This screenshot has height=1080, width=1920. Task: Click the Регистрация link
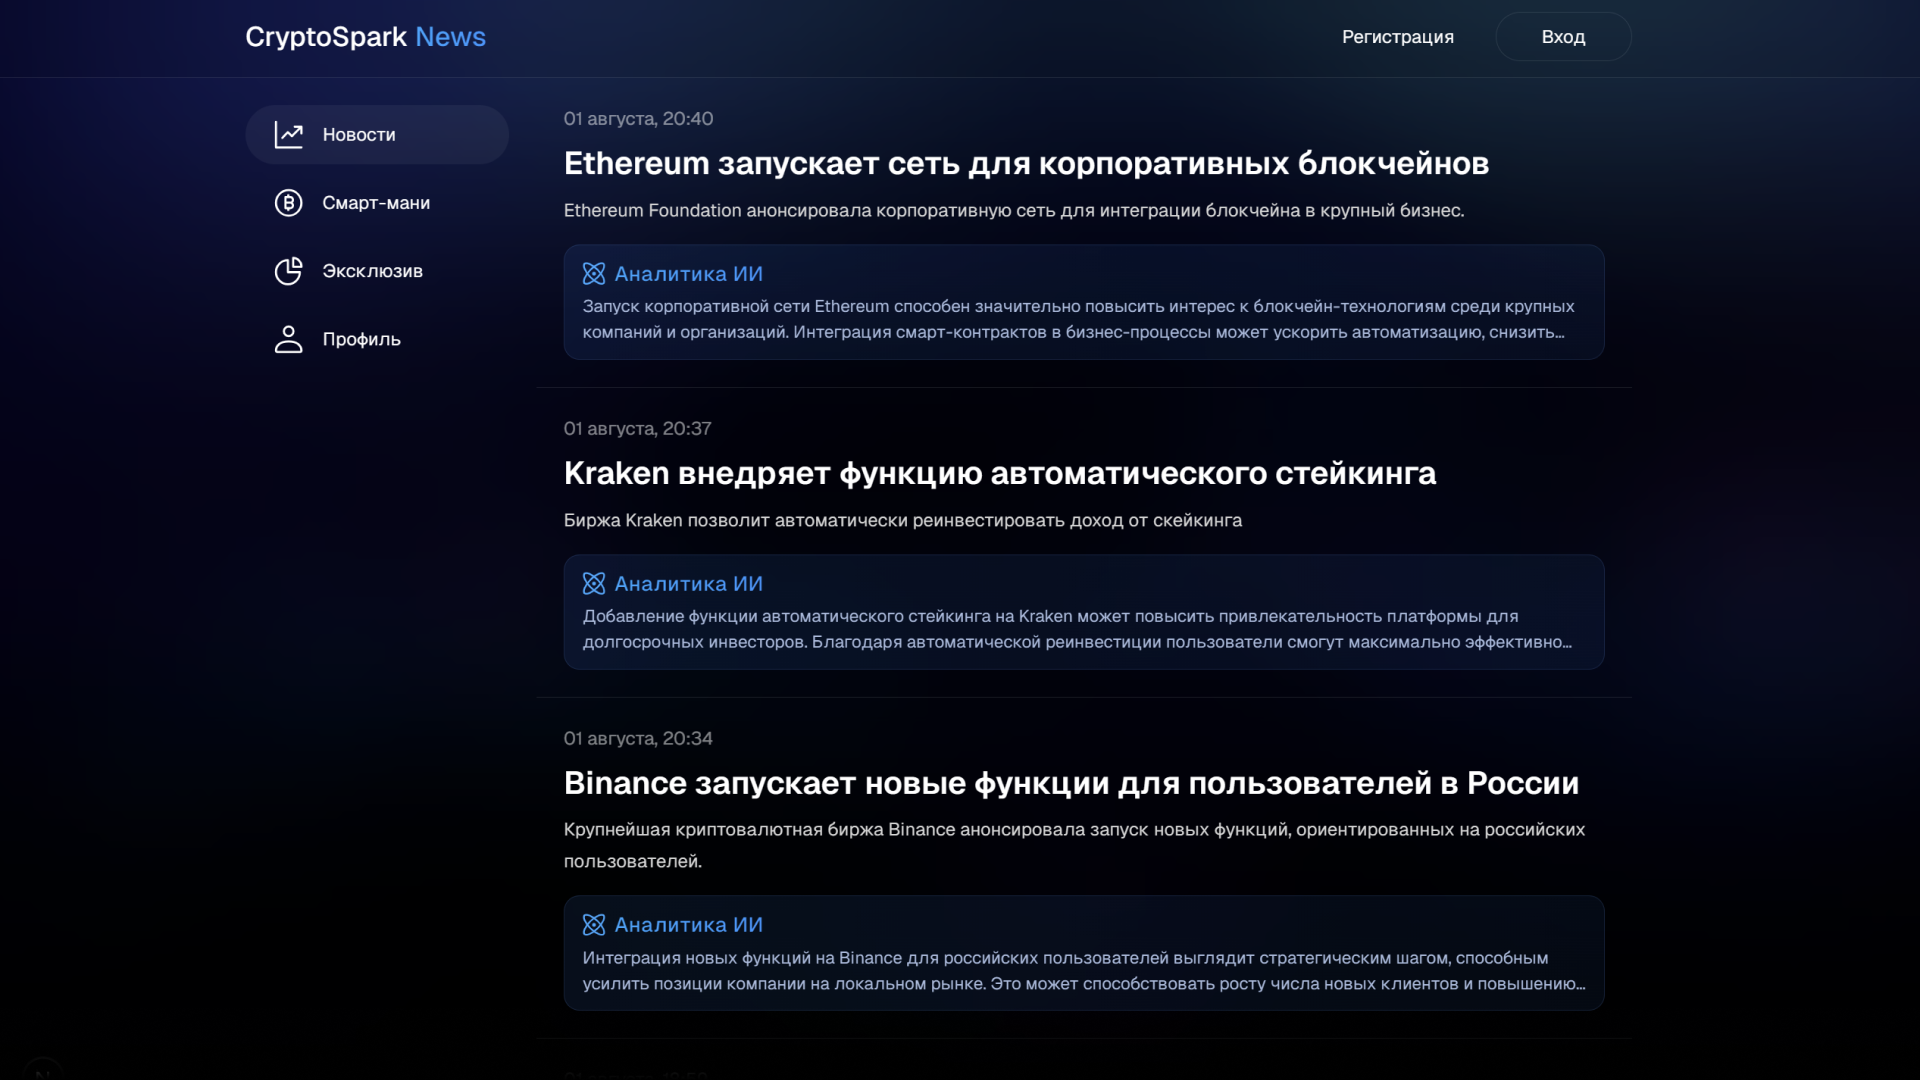pos(1397,37)
